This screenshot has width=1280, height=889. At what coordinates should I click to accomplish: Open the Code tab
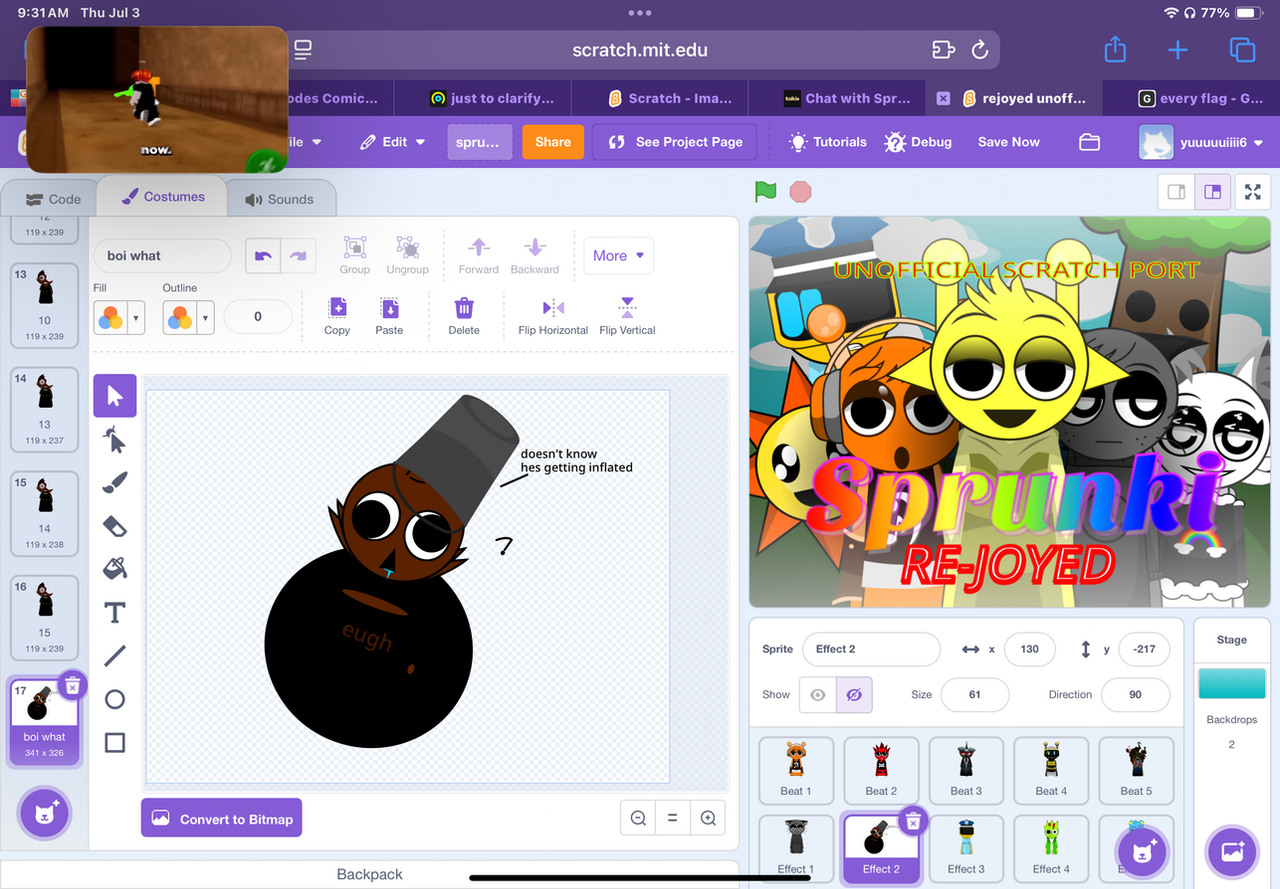tap(53, 199)
